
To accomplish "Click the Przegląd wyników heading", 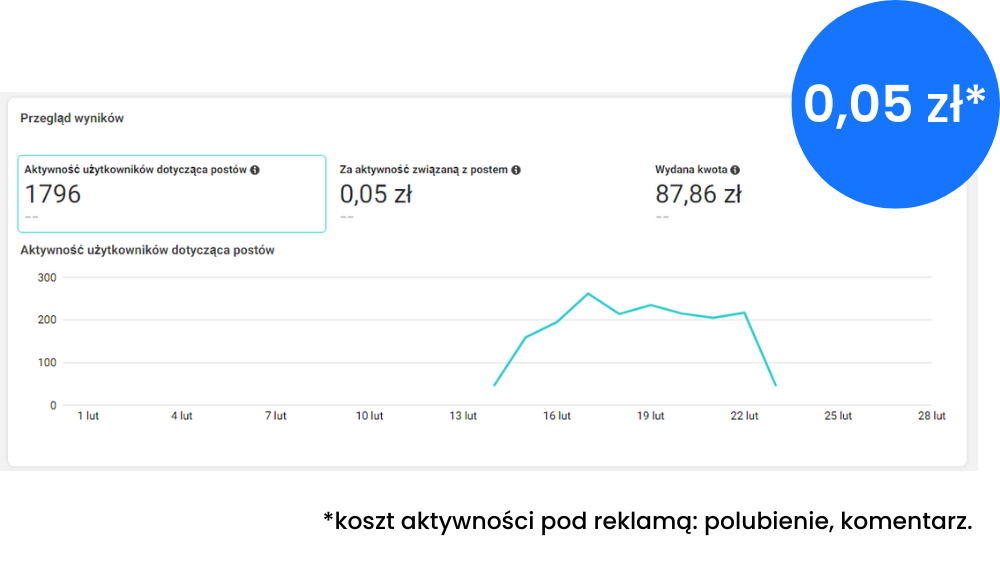I will click(72, 118).
